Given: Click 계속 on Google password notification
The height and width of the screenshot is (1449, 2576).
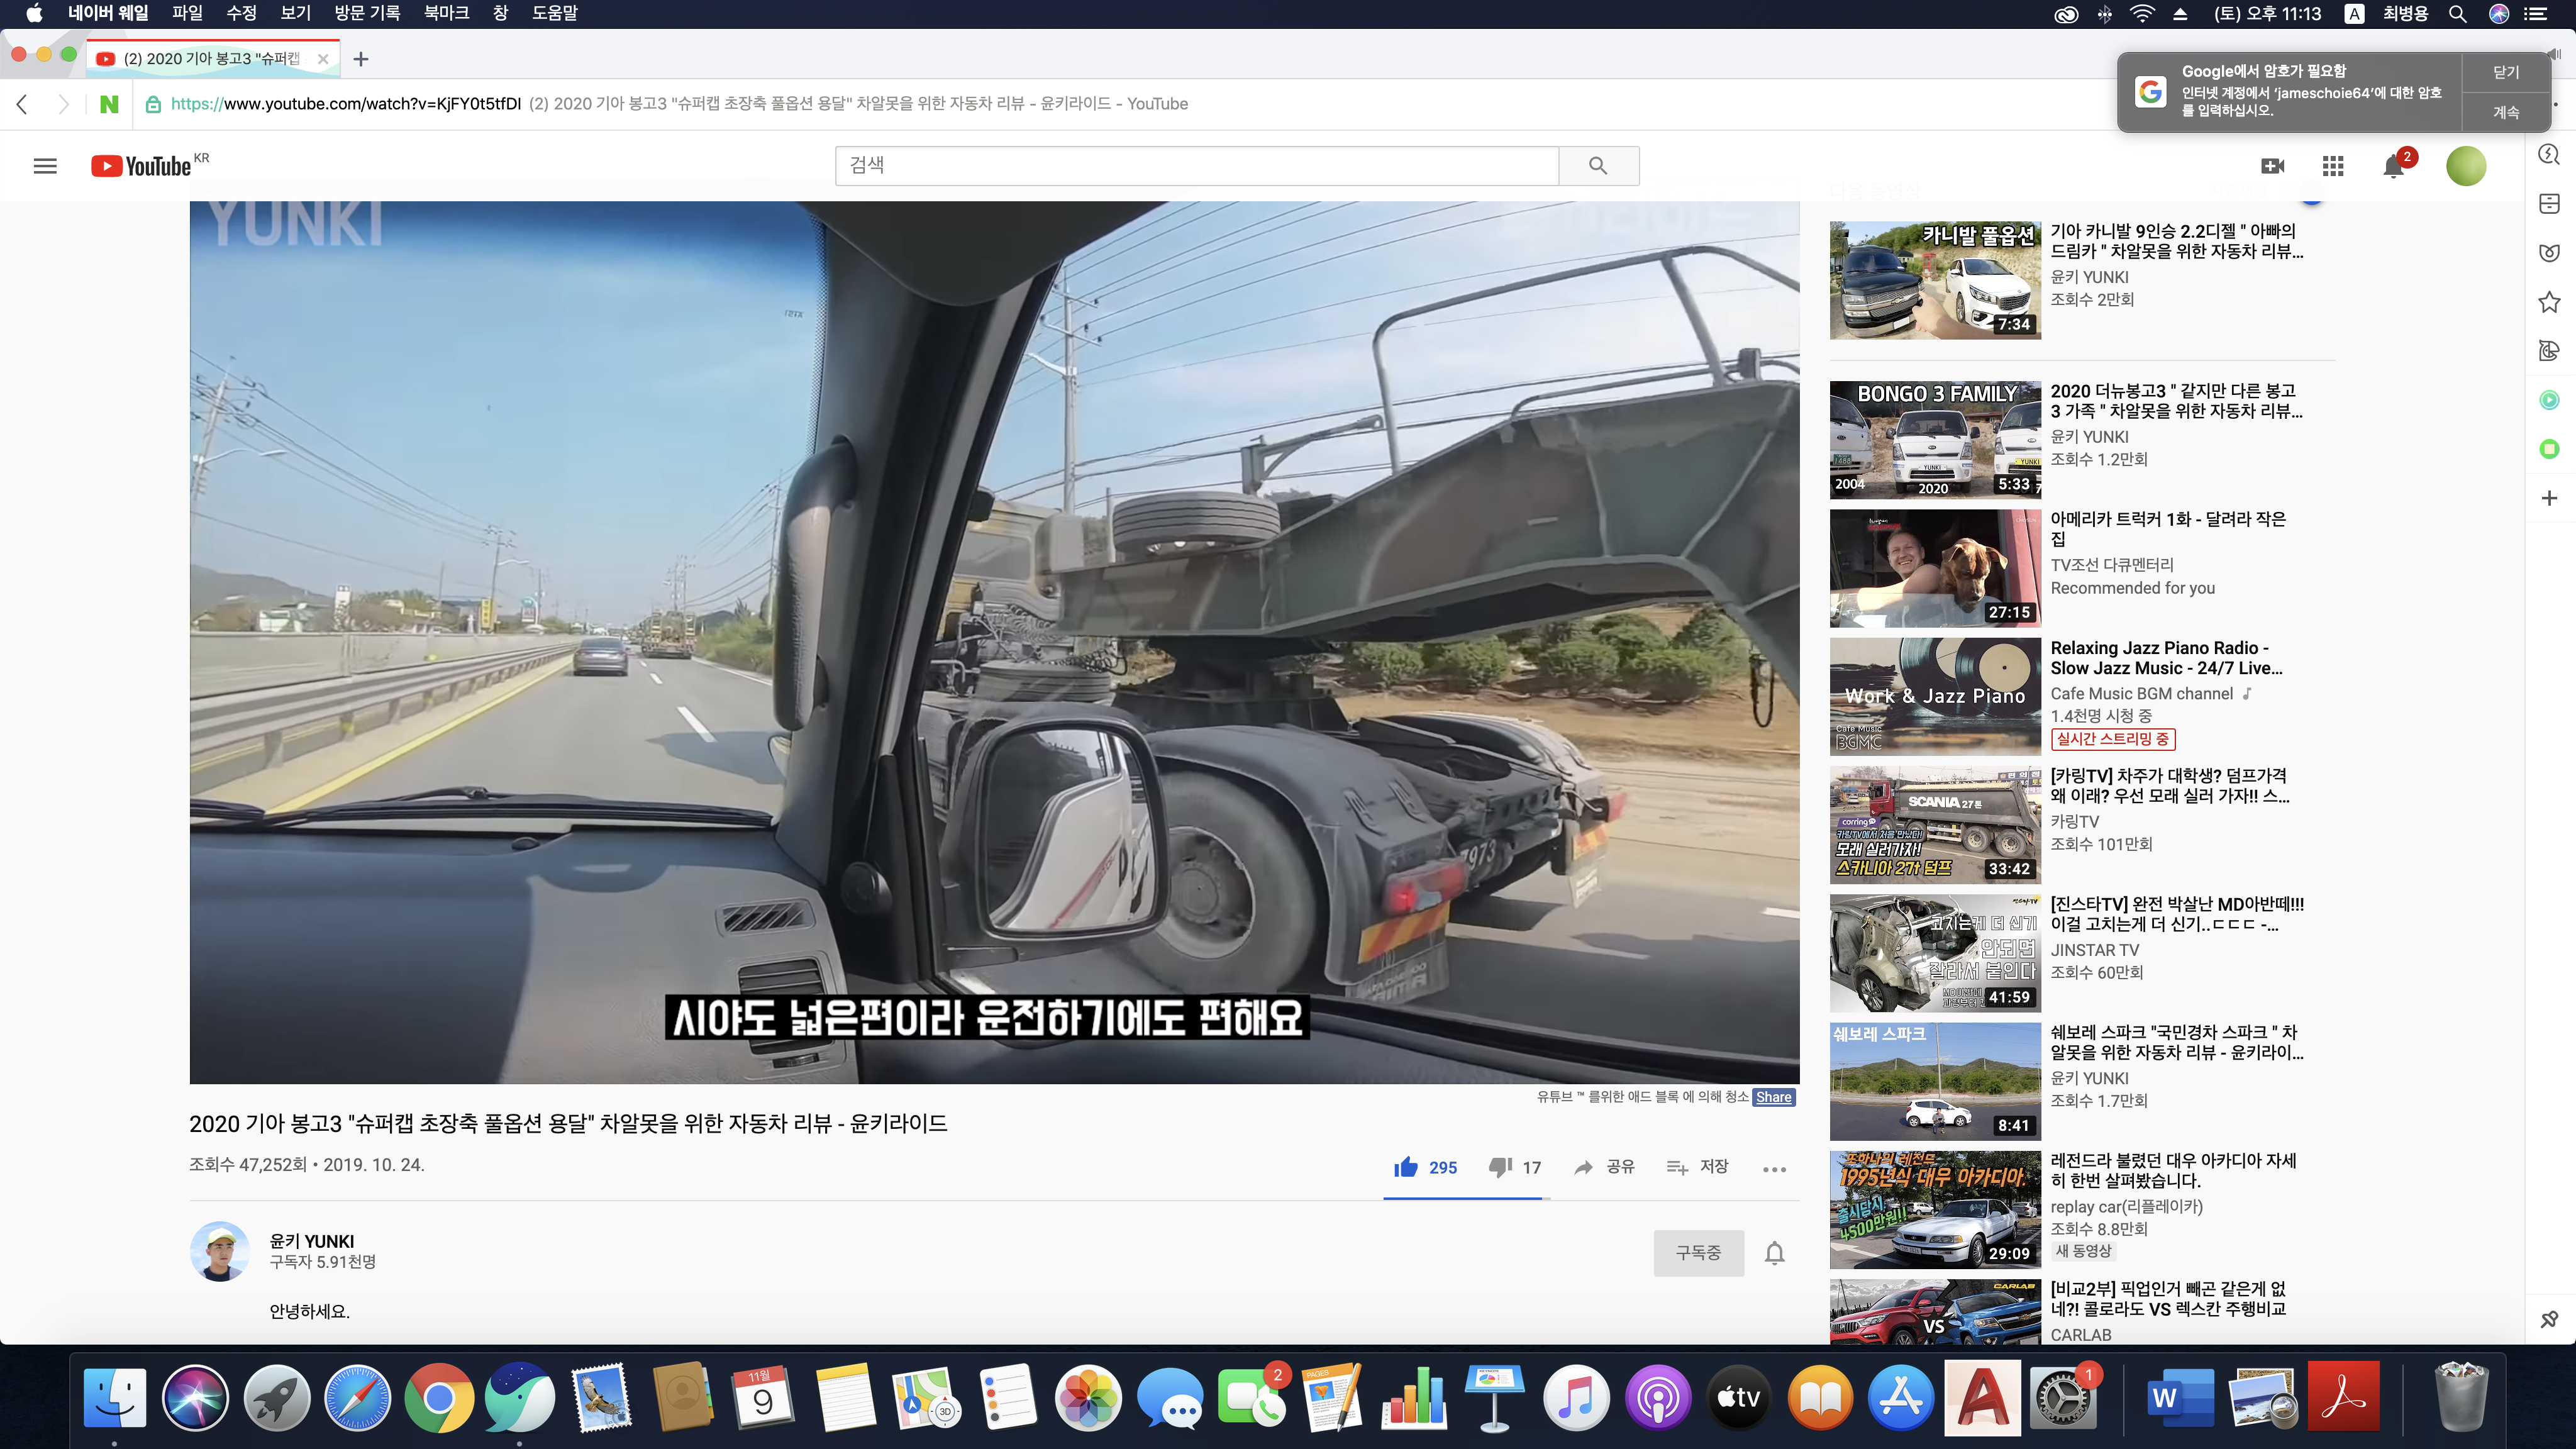Looking at the screenshot, I should point(2505,112).
